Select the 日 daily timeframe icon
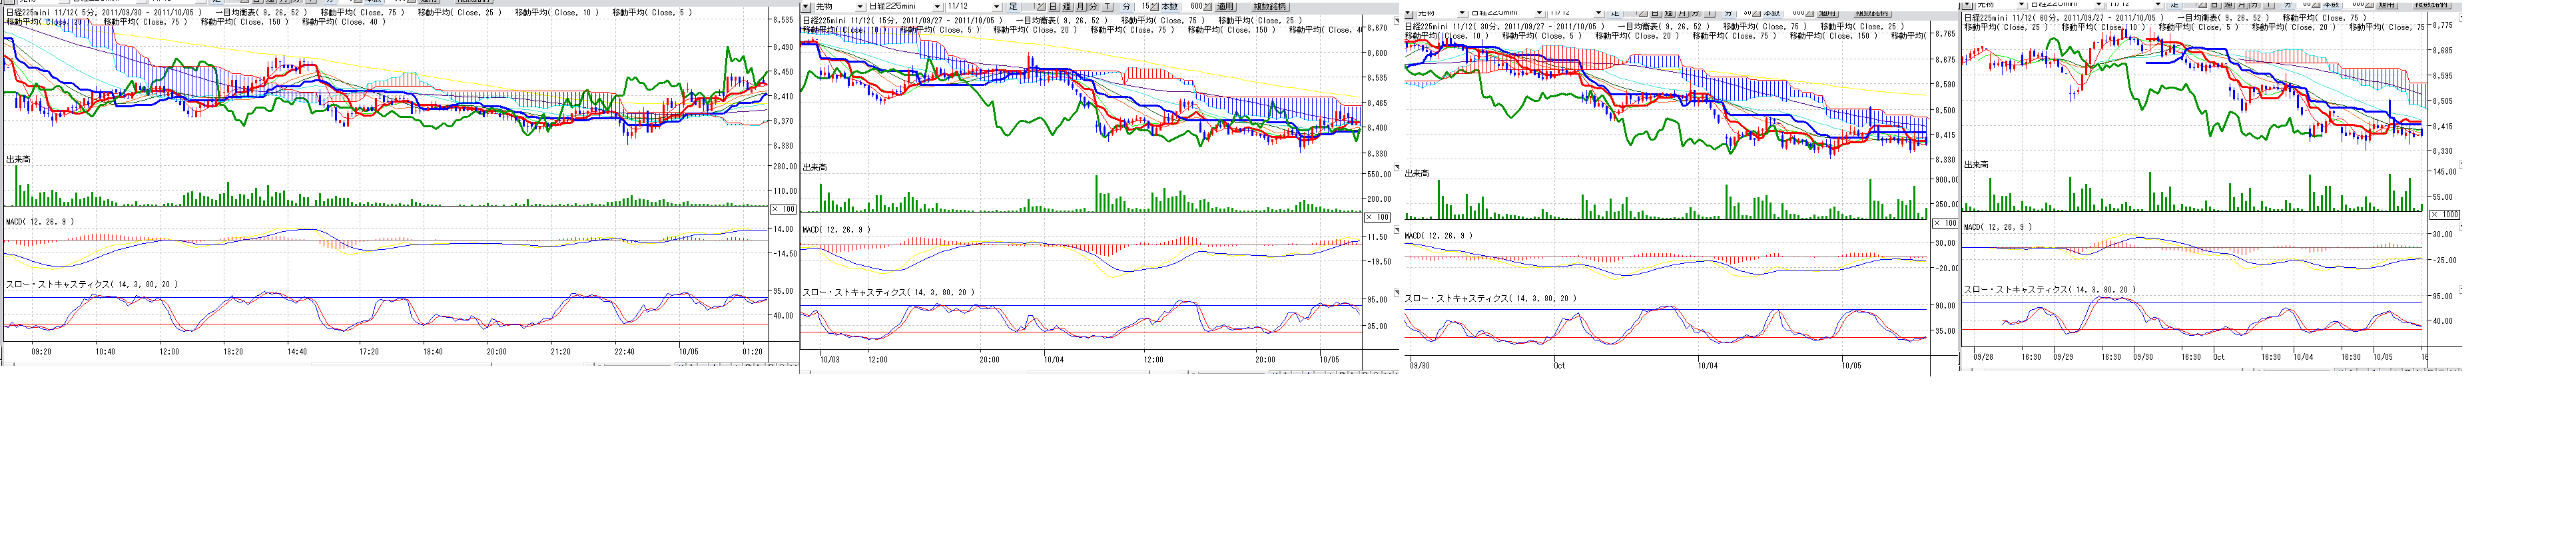The image size is (2576, 541). (x=1053, y=7)
